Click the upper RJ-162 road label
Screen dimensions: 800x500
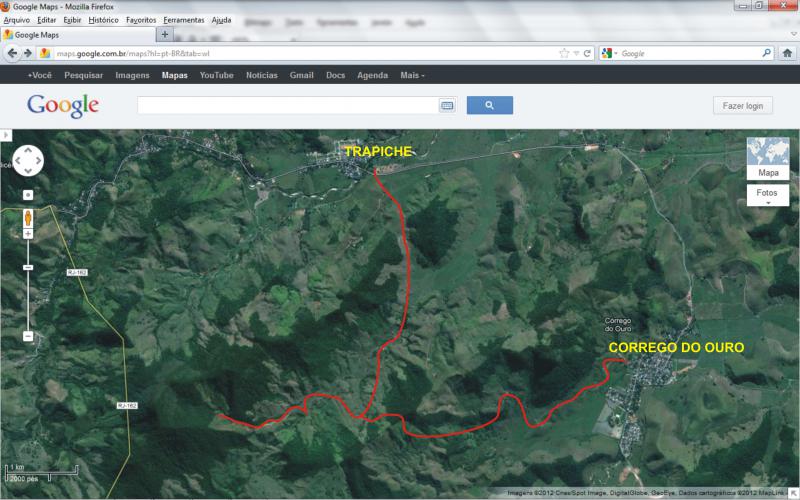pos(77,272)
